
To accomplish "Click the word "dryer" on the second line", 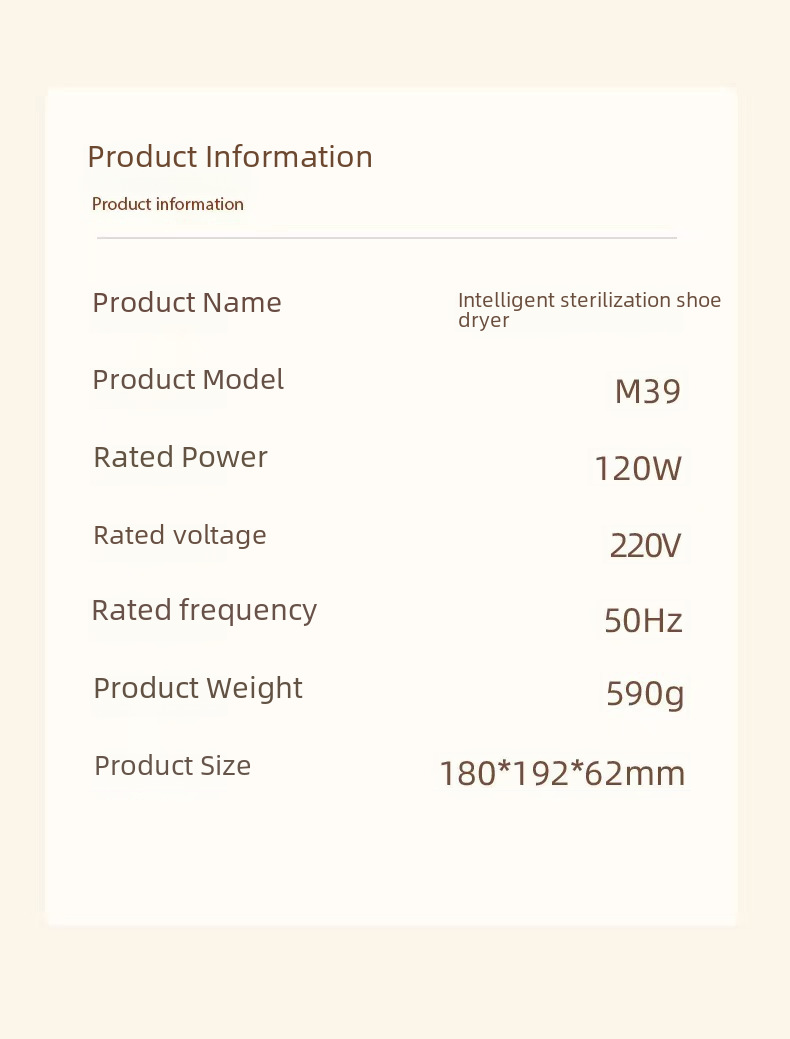I will pyautogui.click(x=484, y=321).
